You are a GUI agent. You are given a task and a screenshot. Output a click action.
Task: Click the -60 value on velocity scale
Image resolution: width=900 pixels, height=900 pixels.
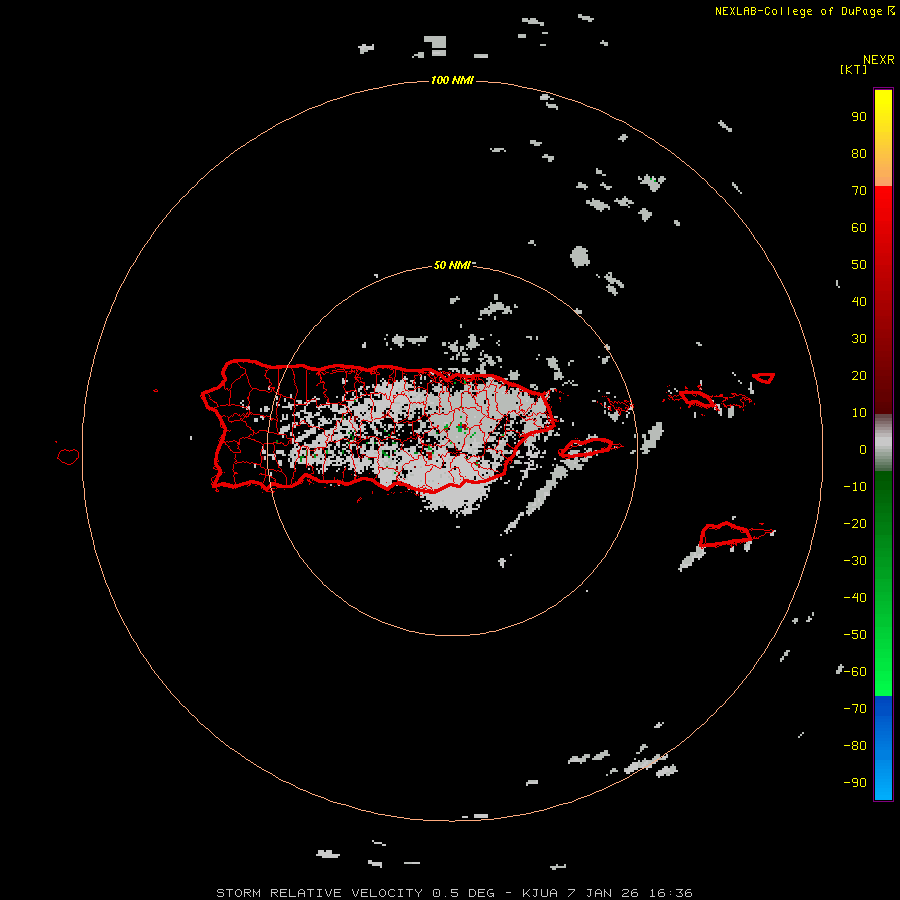click(x=855, y=672)
